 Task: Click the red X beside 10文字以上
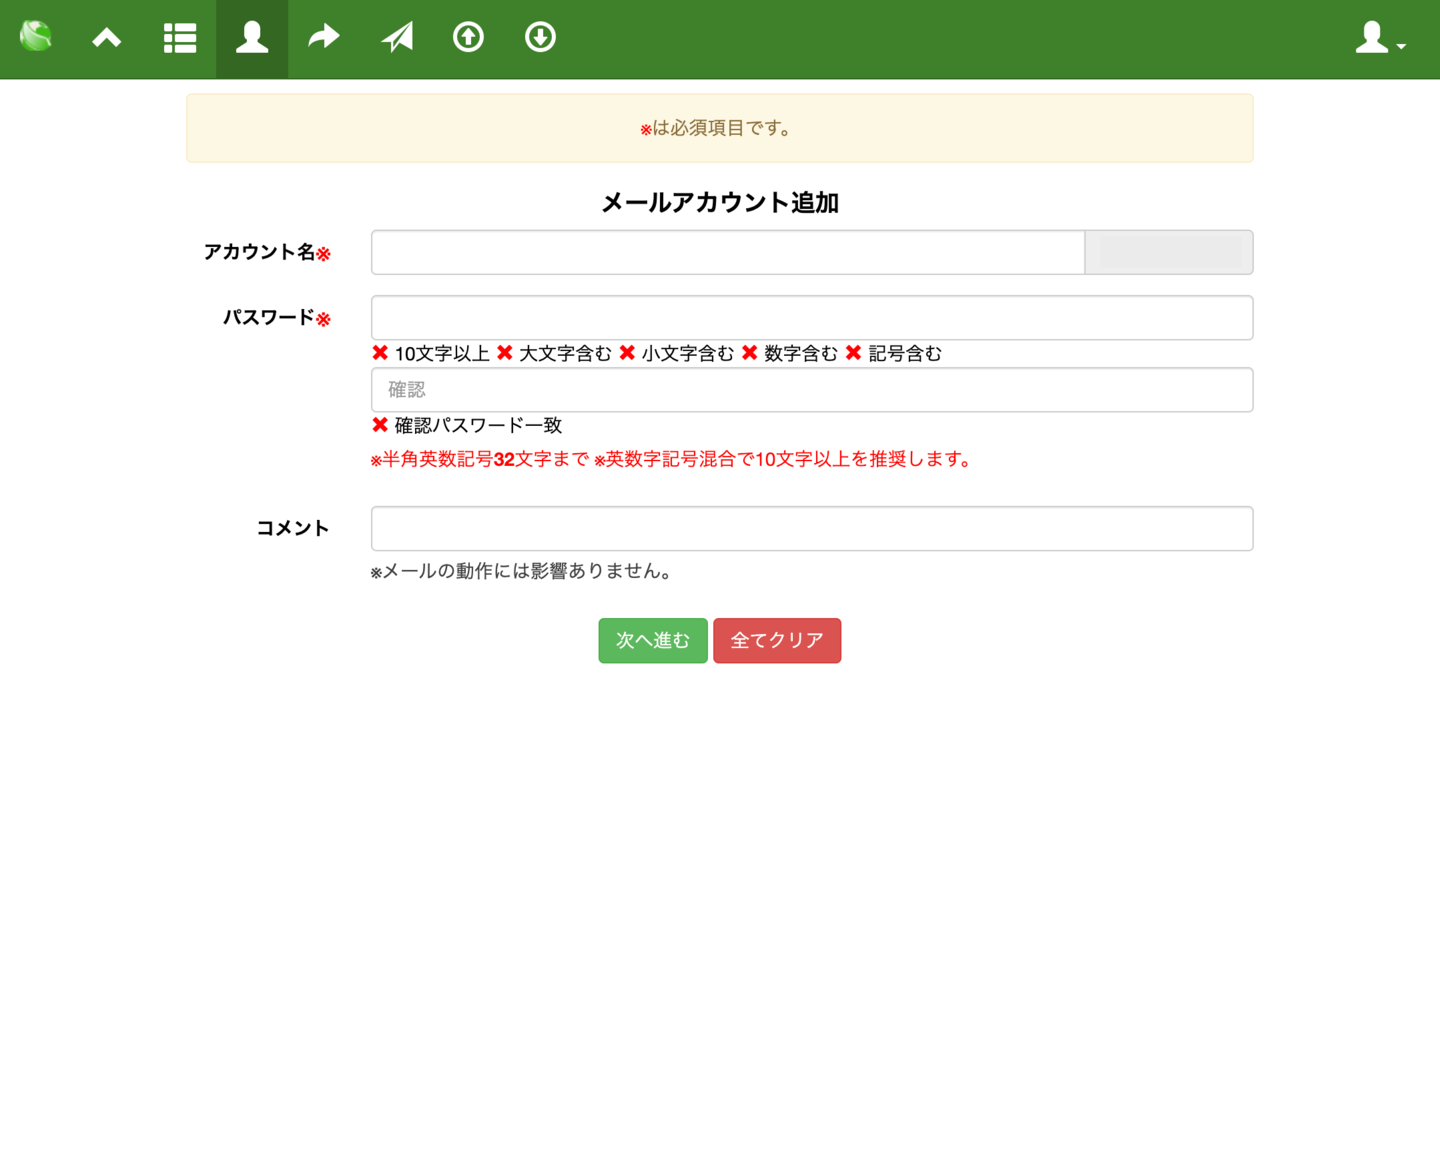click(x=380, y=352)
